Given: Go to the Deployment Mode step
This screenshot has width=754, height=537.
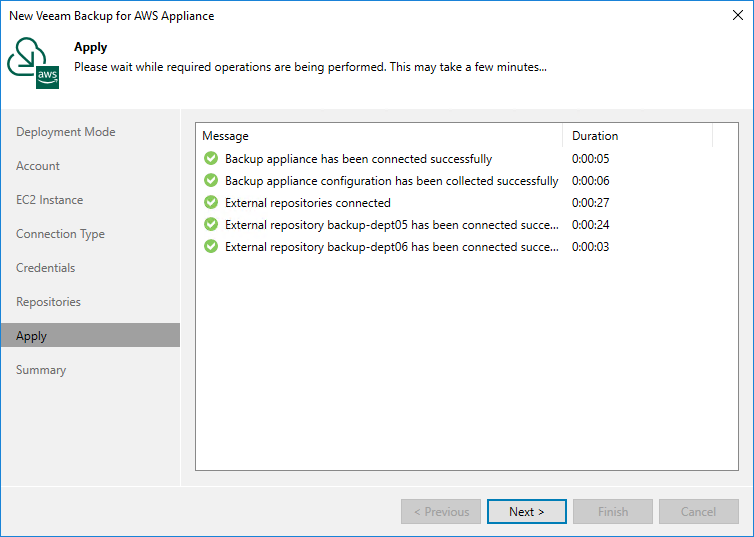Looking at the screenshot, I should point(66,132).
